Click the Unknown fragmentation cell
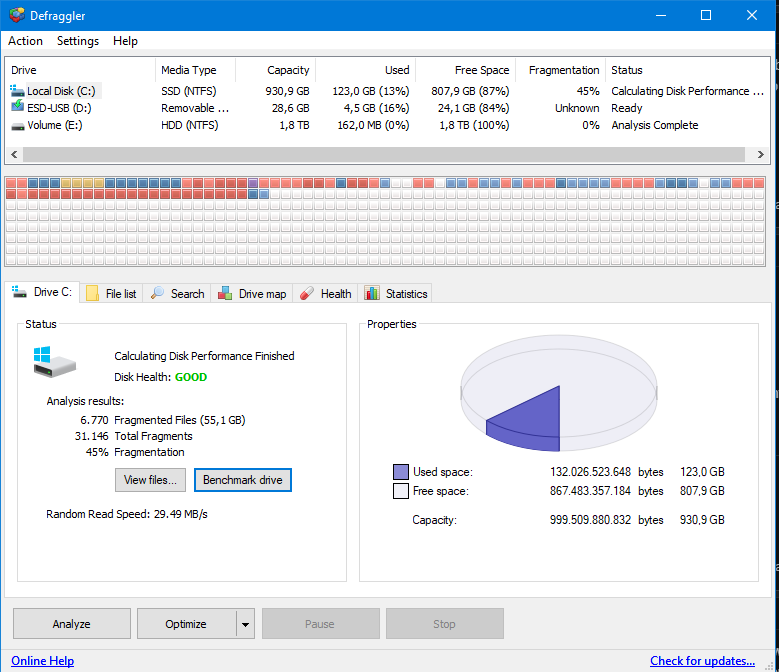 (x=577, y=108)
